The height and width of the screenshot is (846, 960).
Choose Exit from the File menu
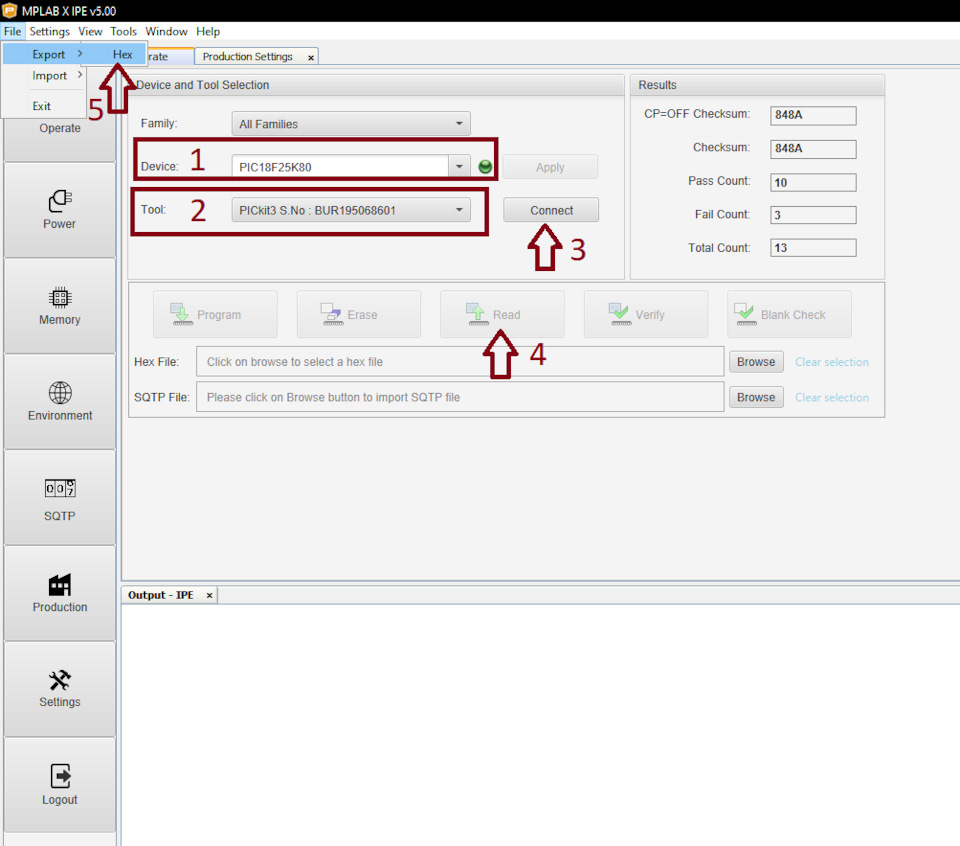43,106
